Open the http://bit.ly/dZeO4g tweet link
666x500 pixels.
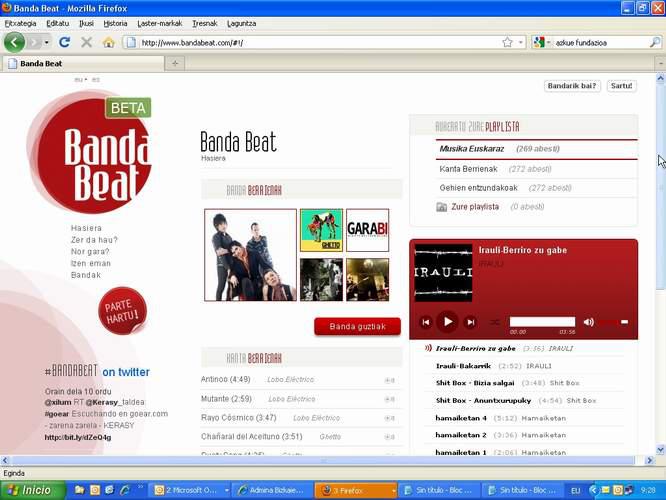pyautogui.click(x=78, y=437)
